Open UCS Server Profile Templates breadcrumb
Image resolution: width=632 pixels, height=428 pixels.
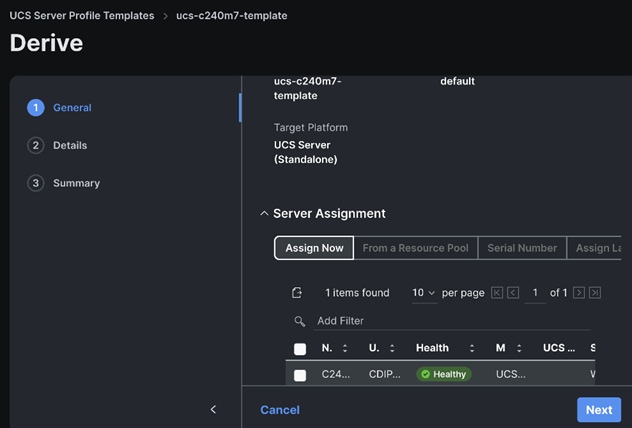[82, 16]
